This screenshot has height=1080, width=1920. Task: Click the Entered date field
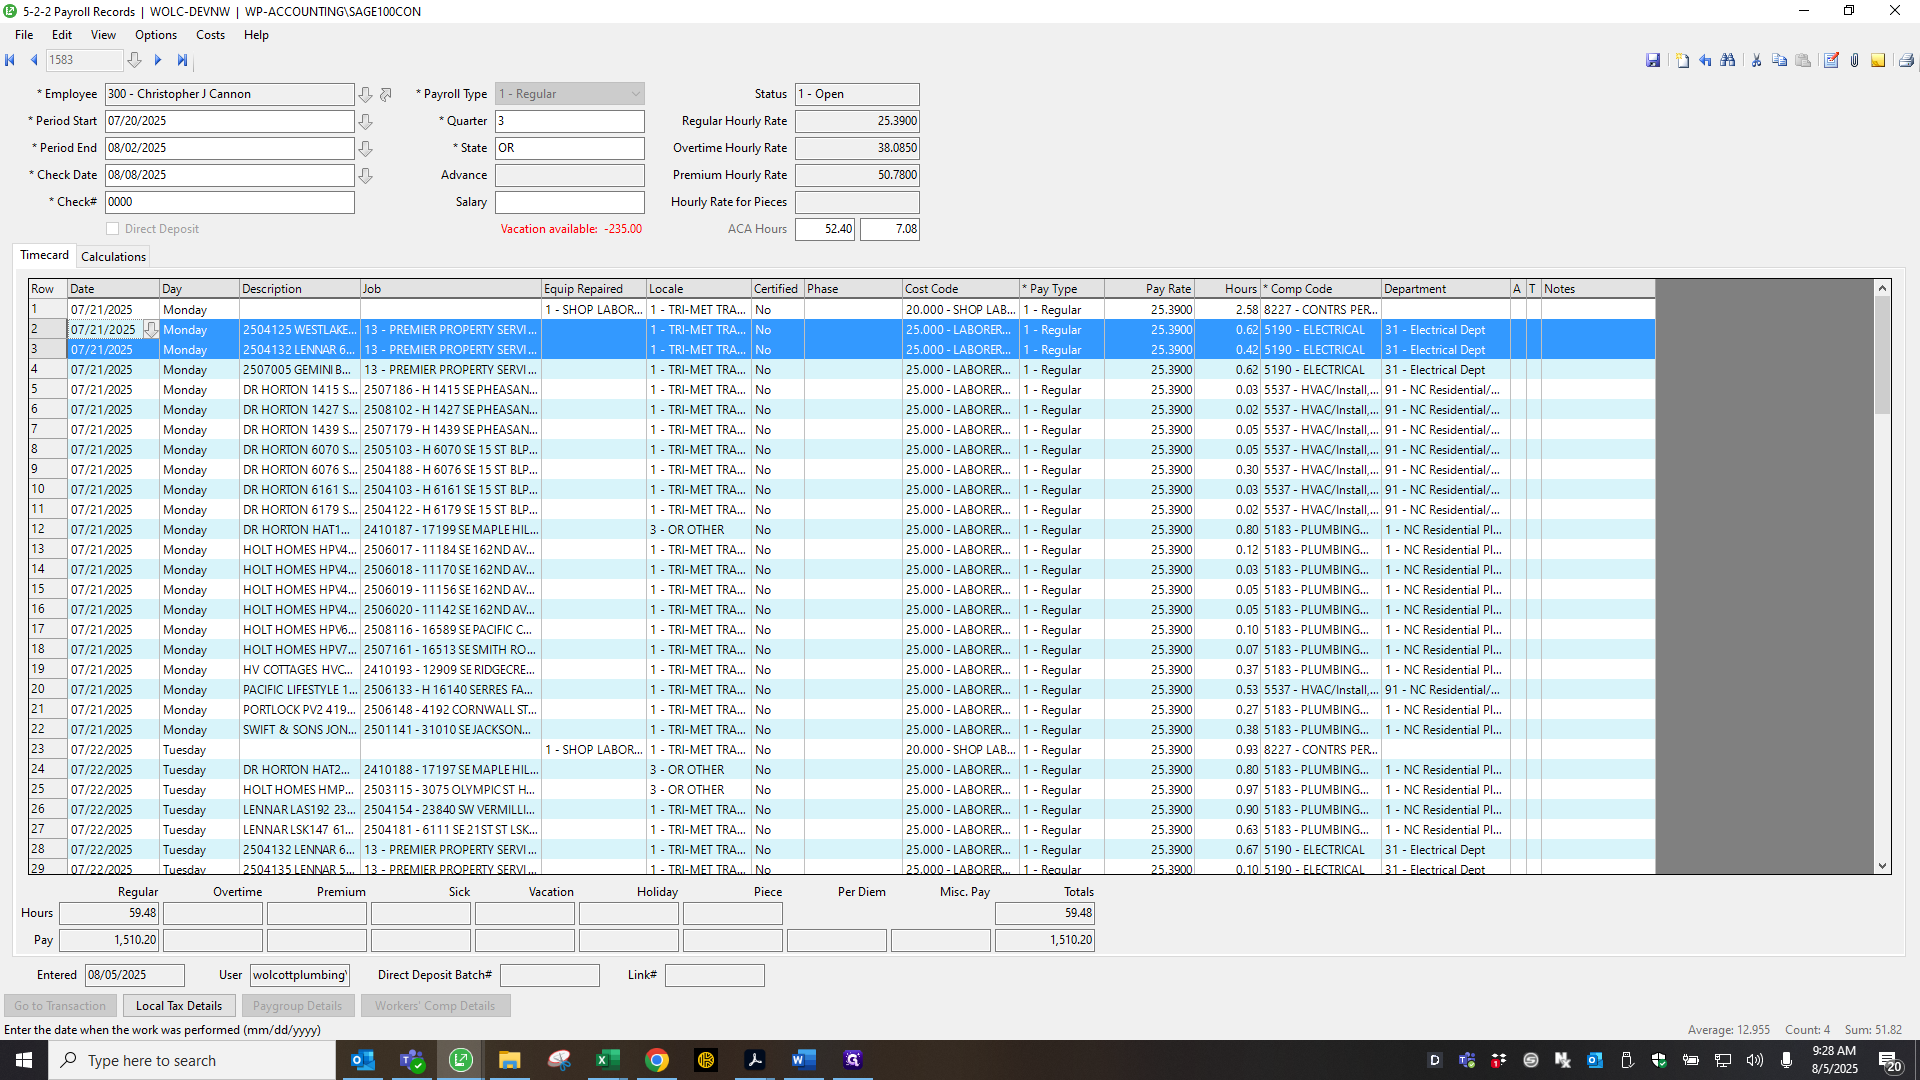click(x=135, y=975)
